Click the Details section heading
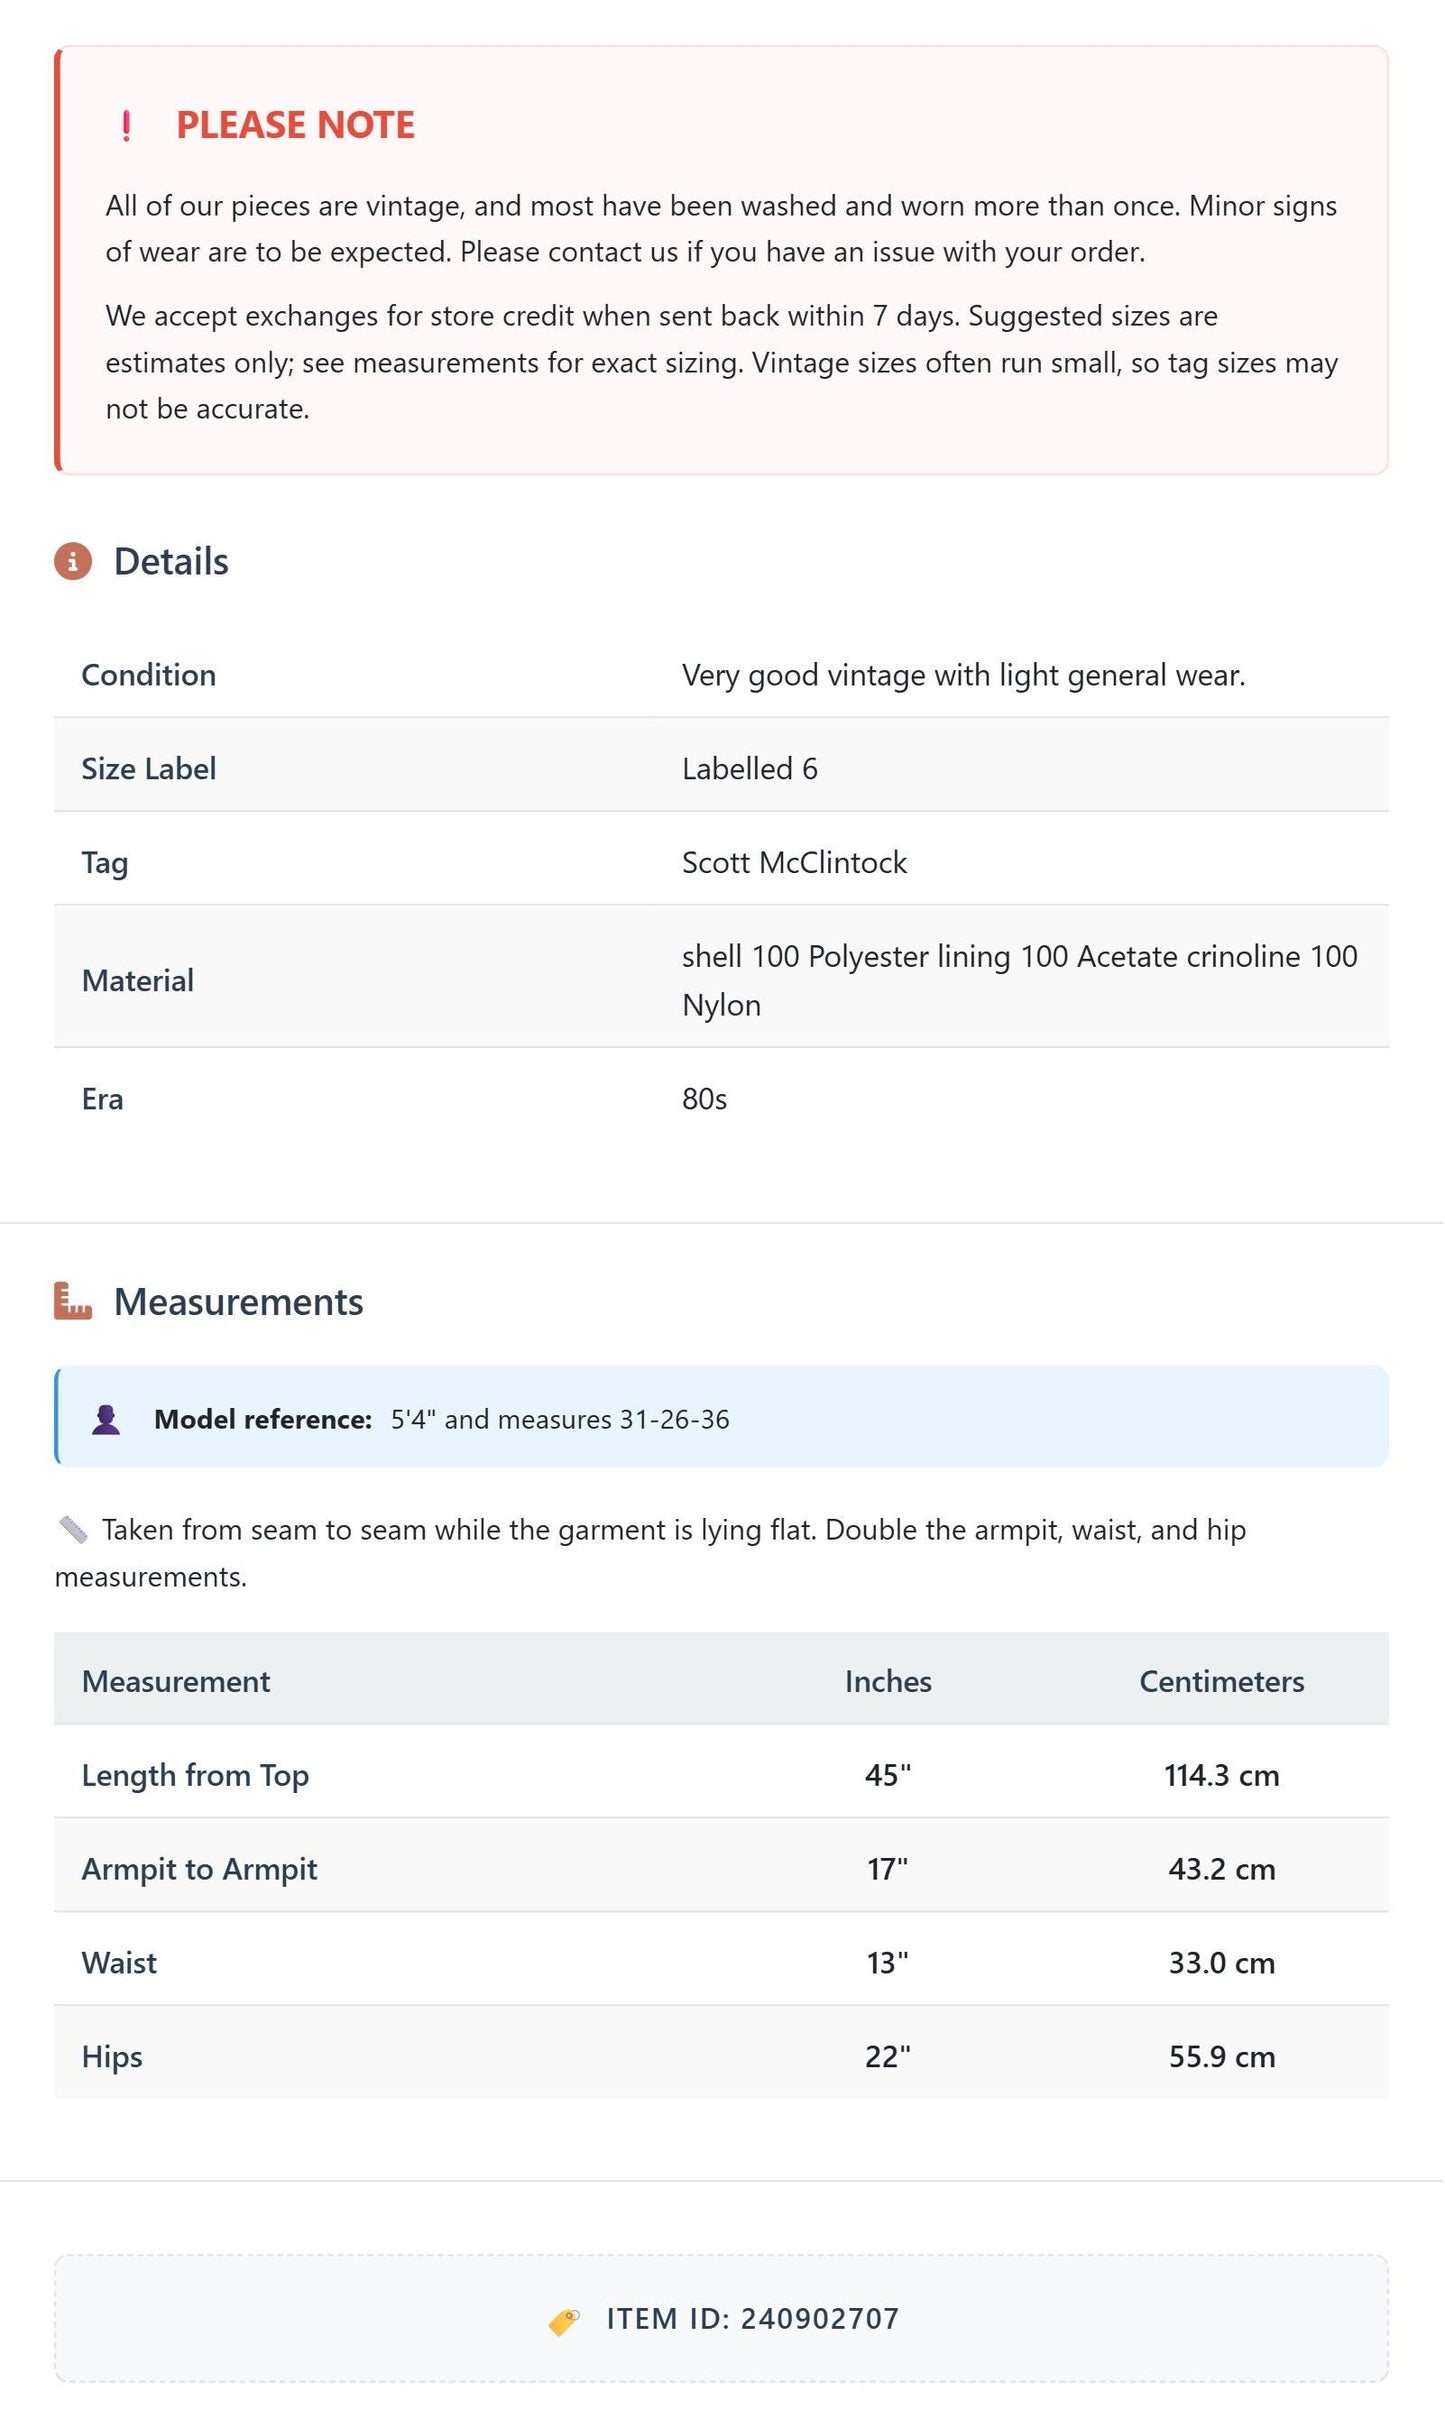 click(x=171, y=561)
